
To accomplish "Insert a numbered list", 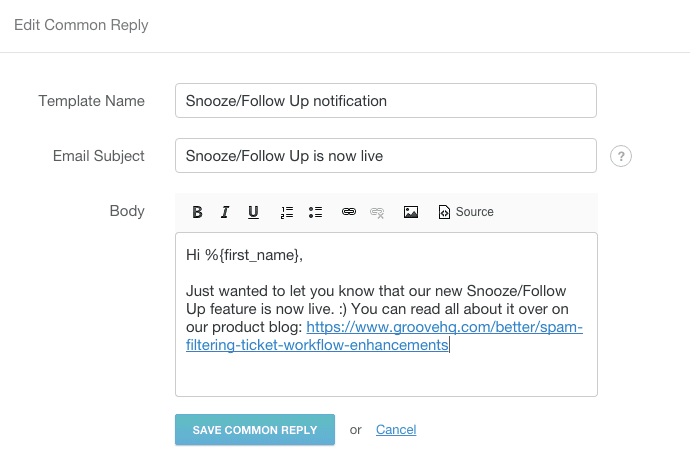I will coord(287,212).
